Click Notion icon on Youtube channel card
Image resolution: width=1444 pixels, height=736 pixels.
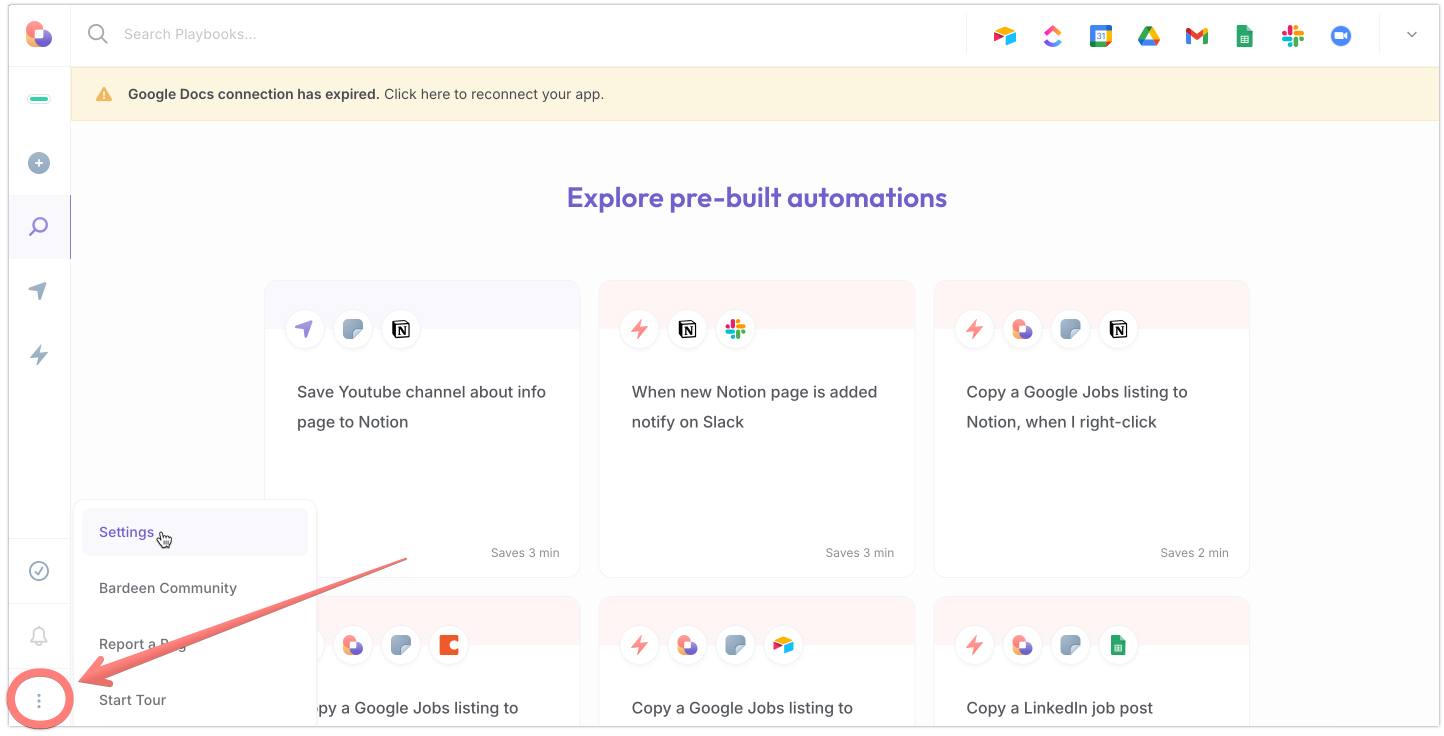[x=401, y=329]
